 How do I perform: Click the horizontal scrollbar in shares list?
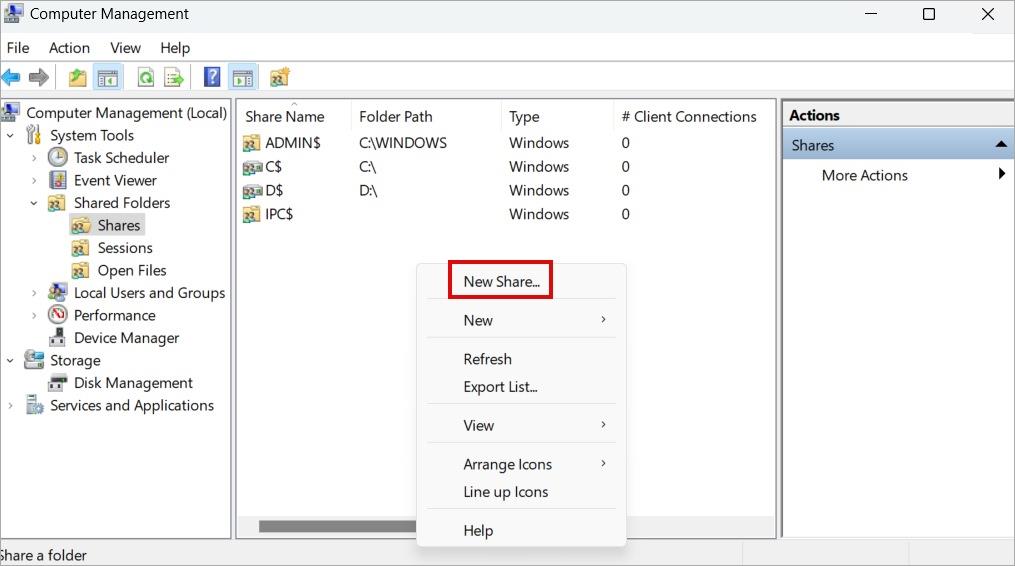(337, 526)
